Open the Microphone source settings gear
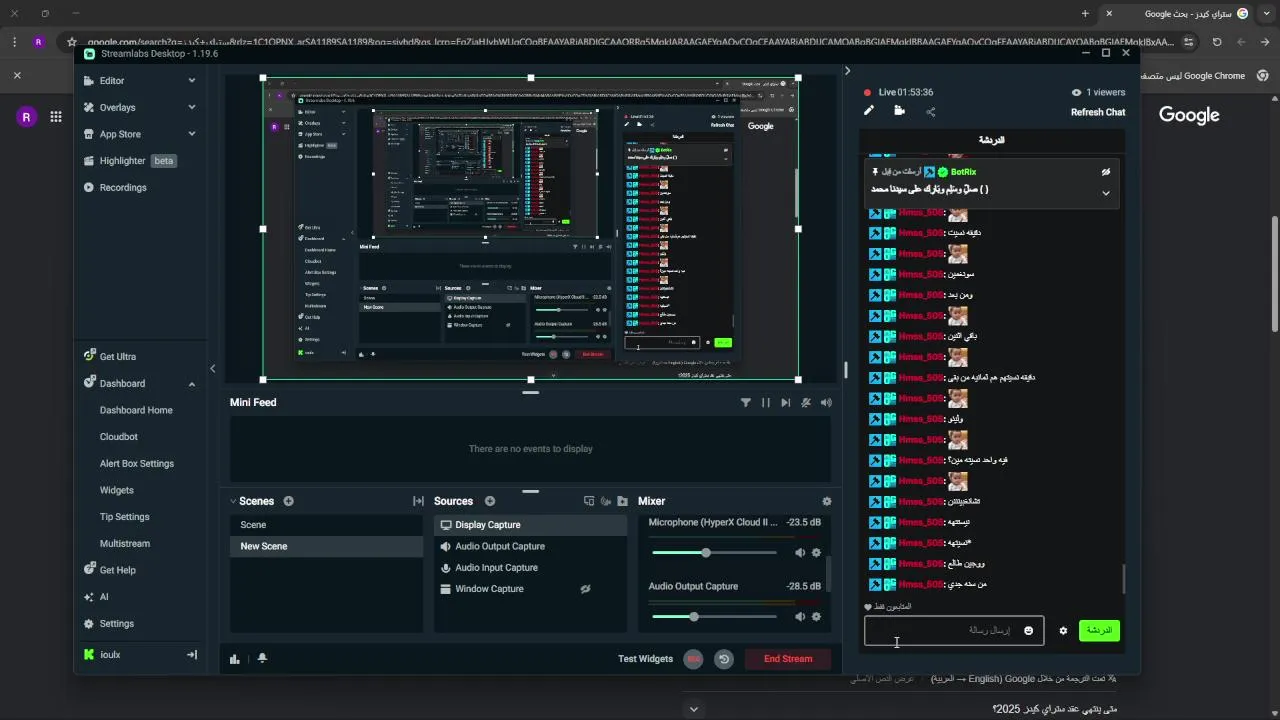1280x720 pixels. (816, 553)
